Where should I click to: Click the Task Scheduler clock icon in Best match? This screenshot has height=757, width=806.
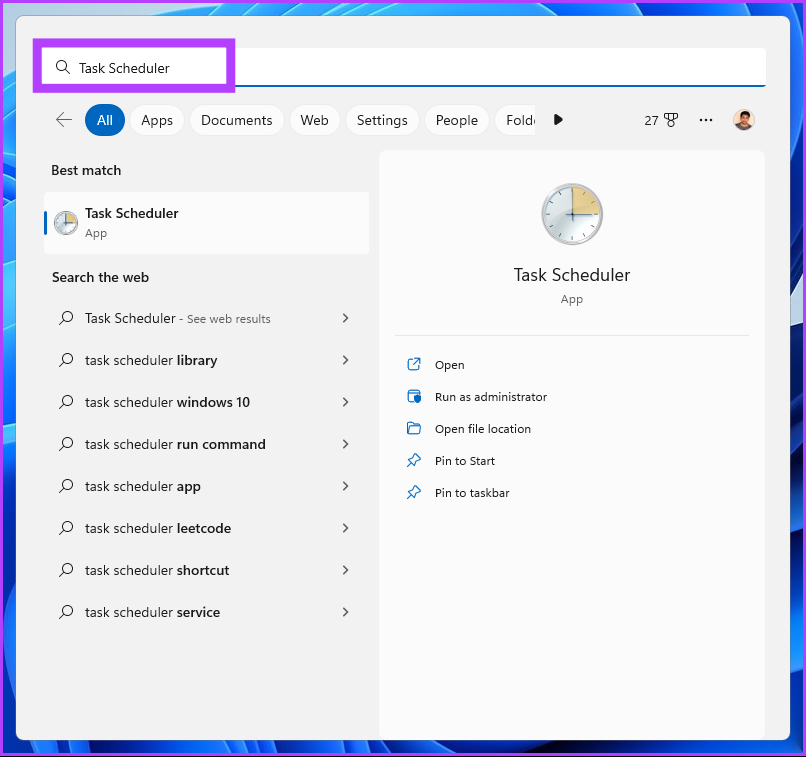66,223
